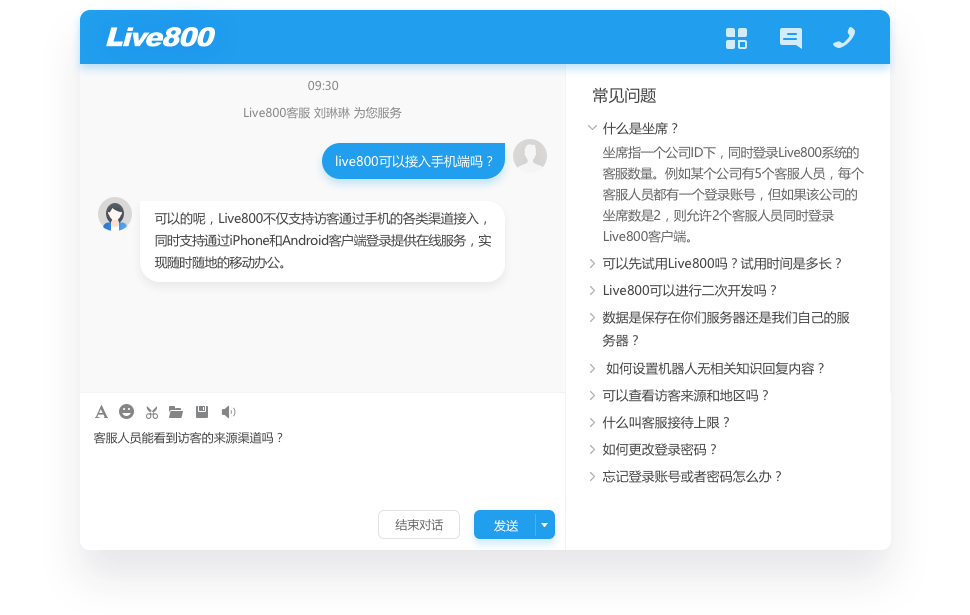Open the emoji picker

[x=126, y=411]
